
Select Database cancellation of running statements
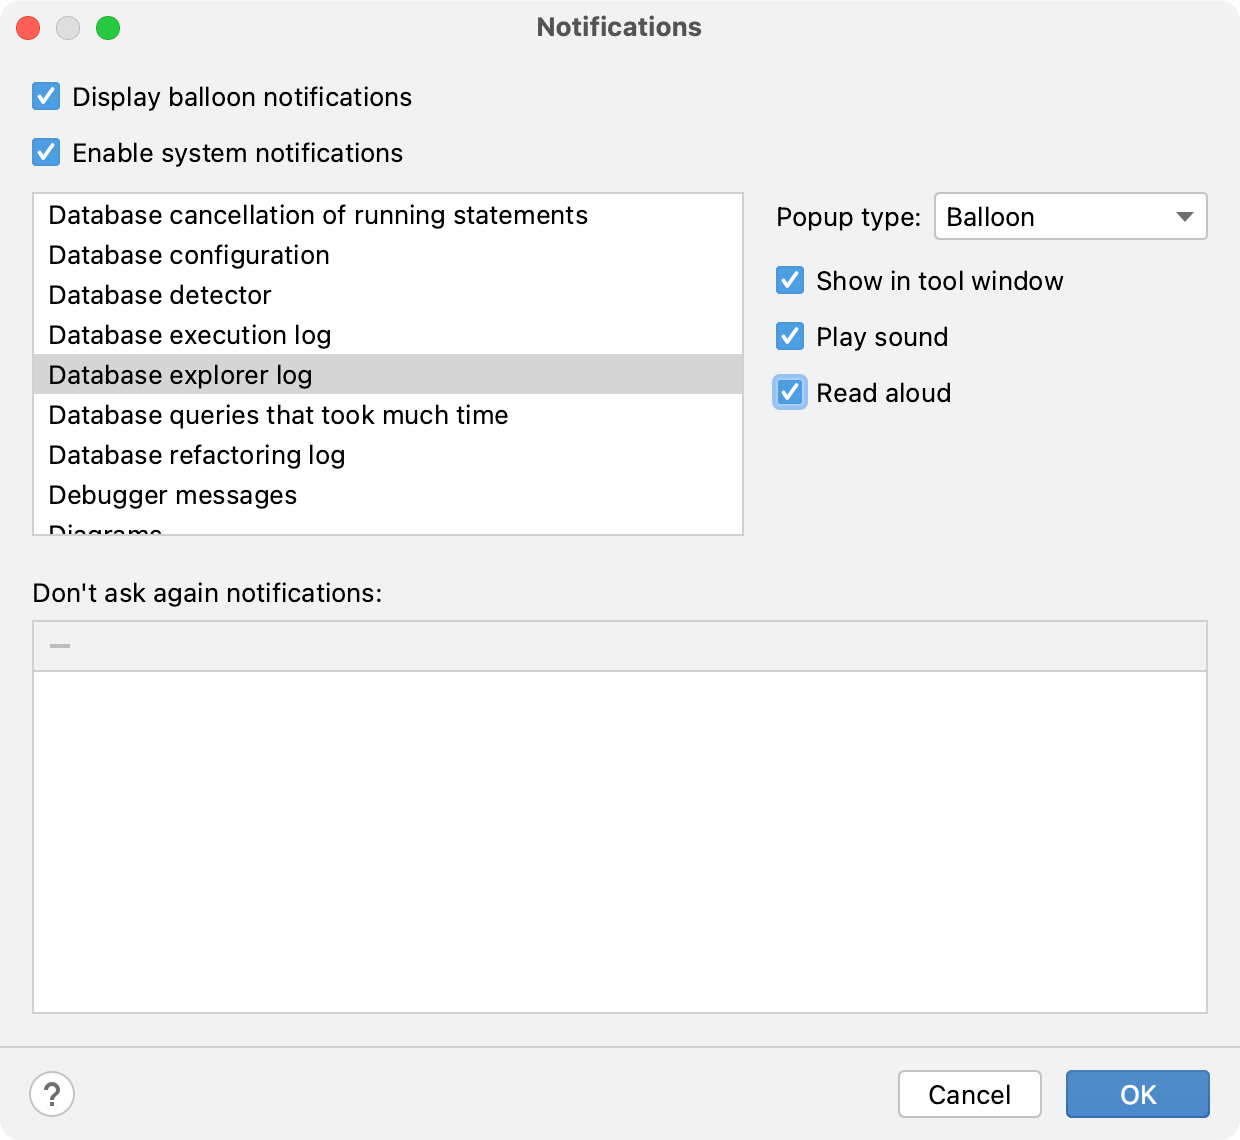click(x=317, y=215)
